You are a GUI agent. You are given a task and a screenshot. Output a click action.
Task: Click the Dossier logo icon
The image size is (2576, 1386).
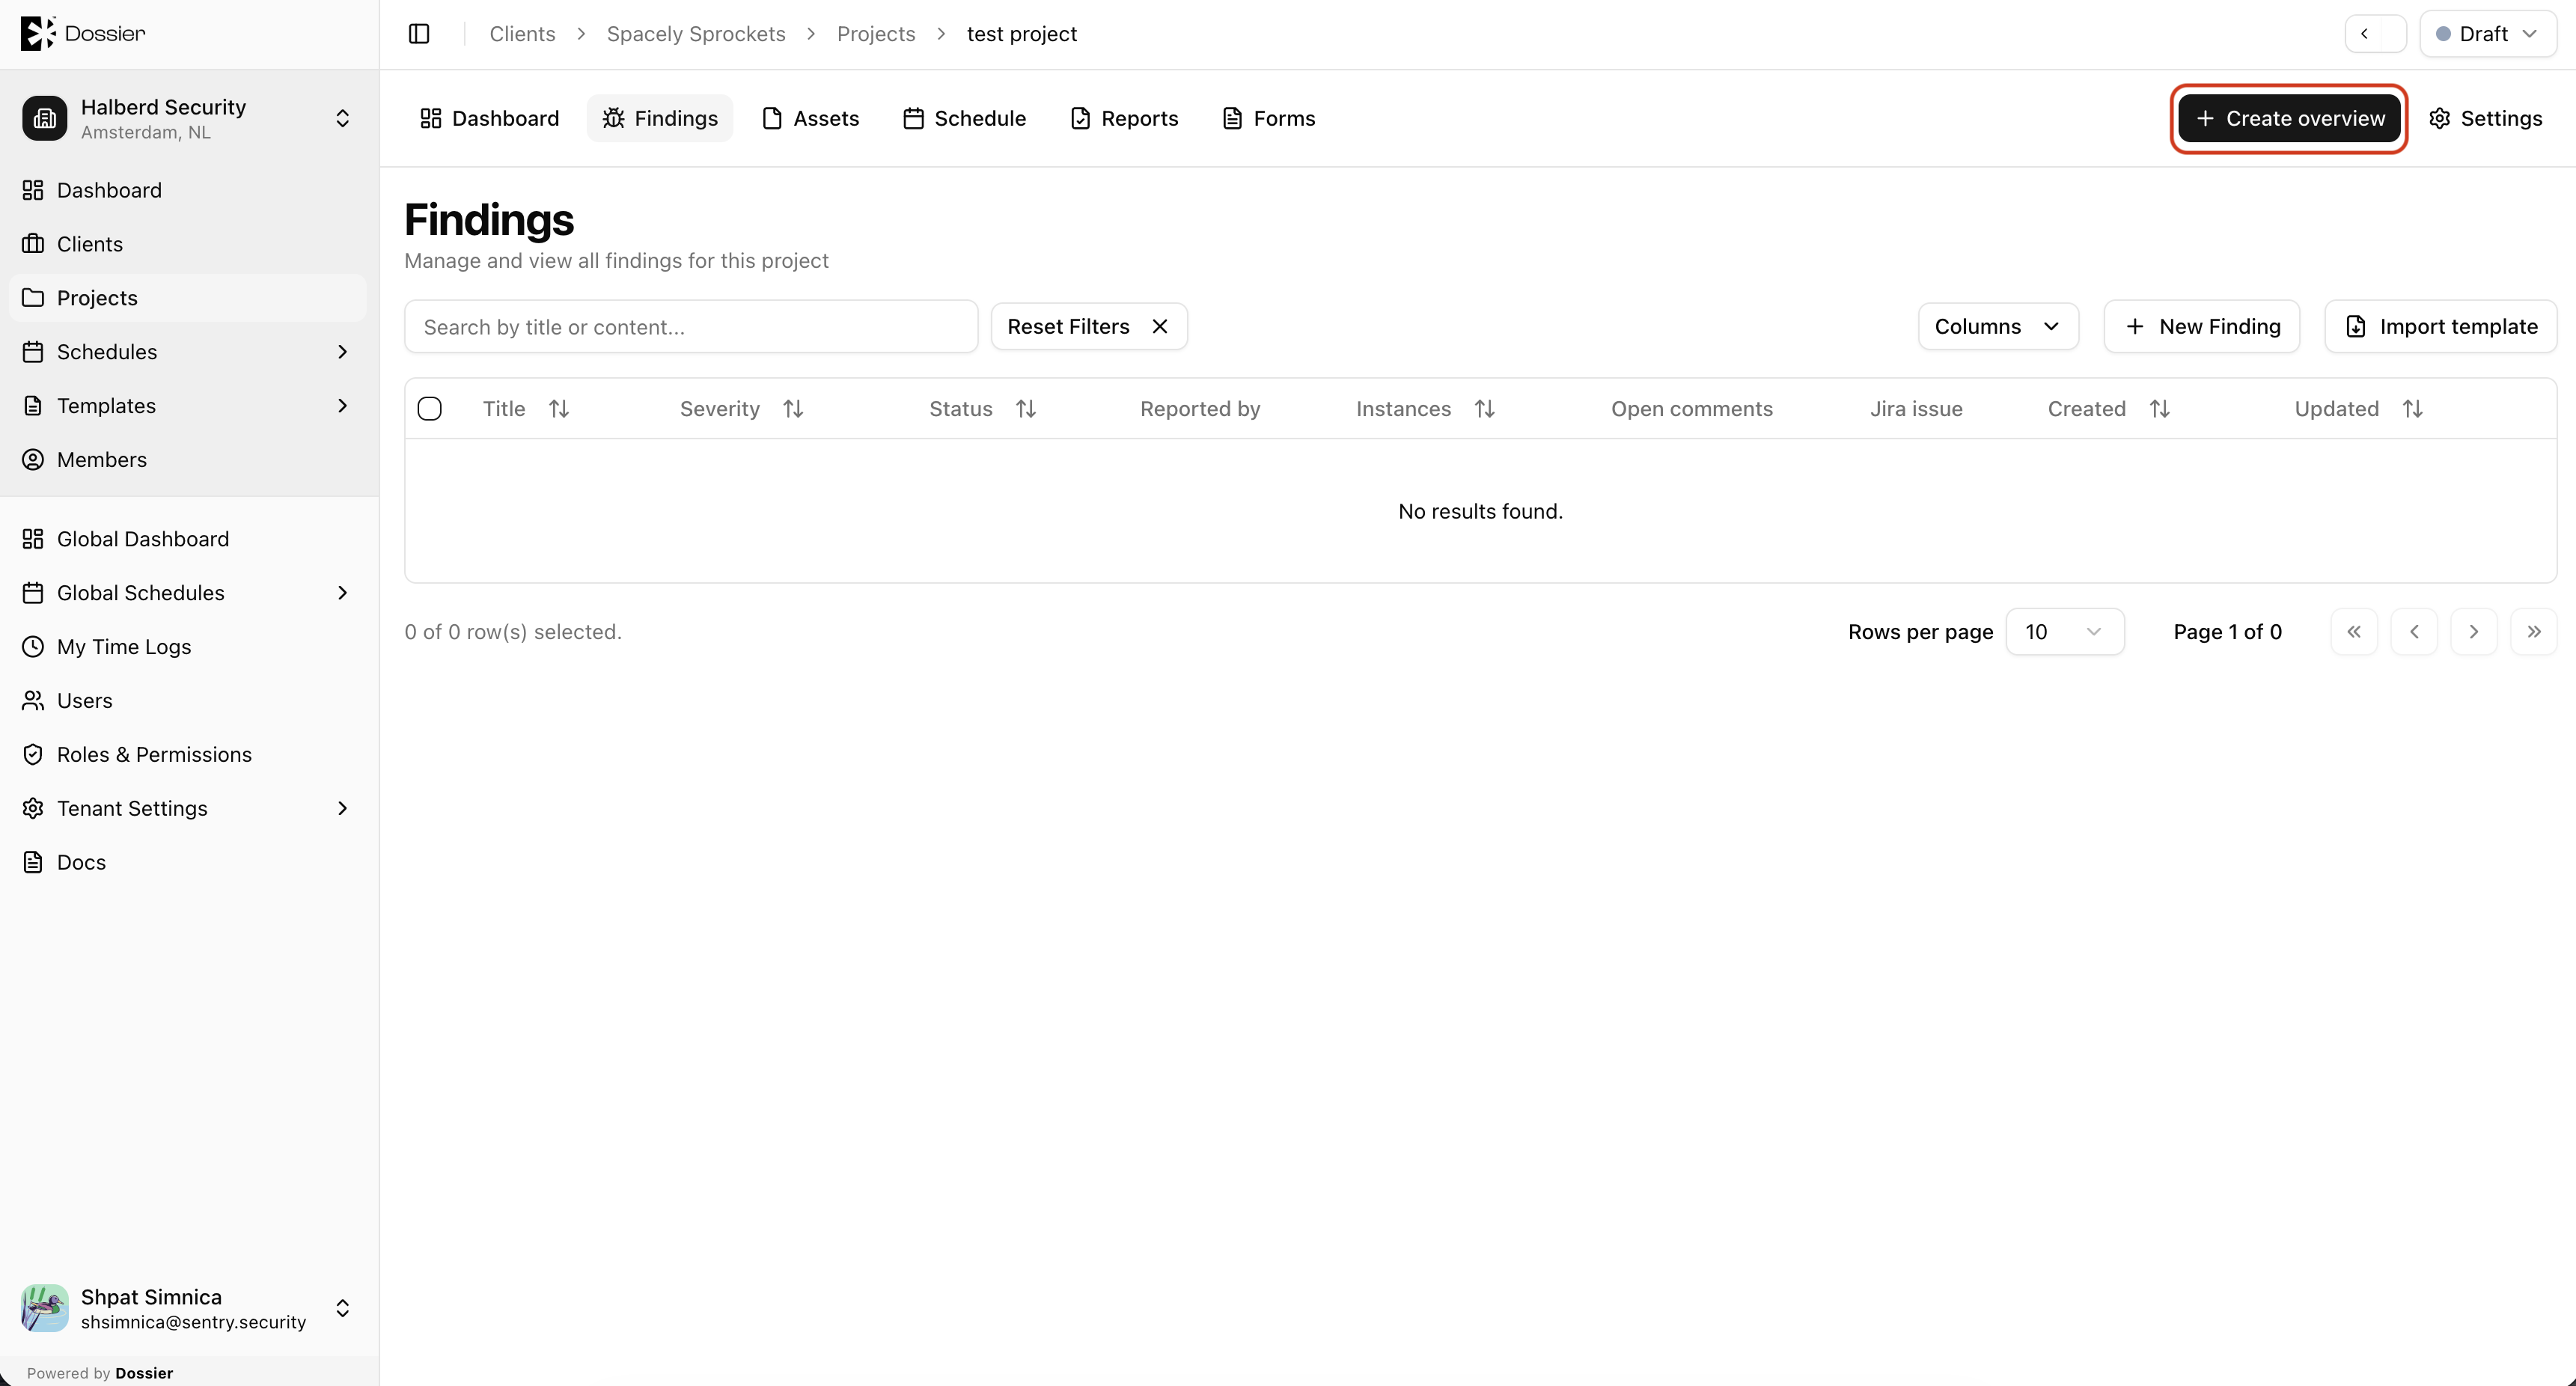point(38,33)
